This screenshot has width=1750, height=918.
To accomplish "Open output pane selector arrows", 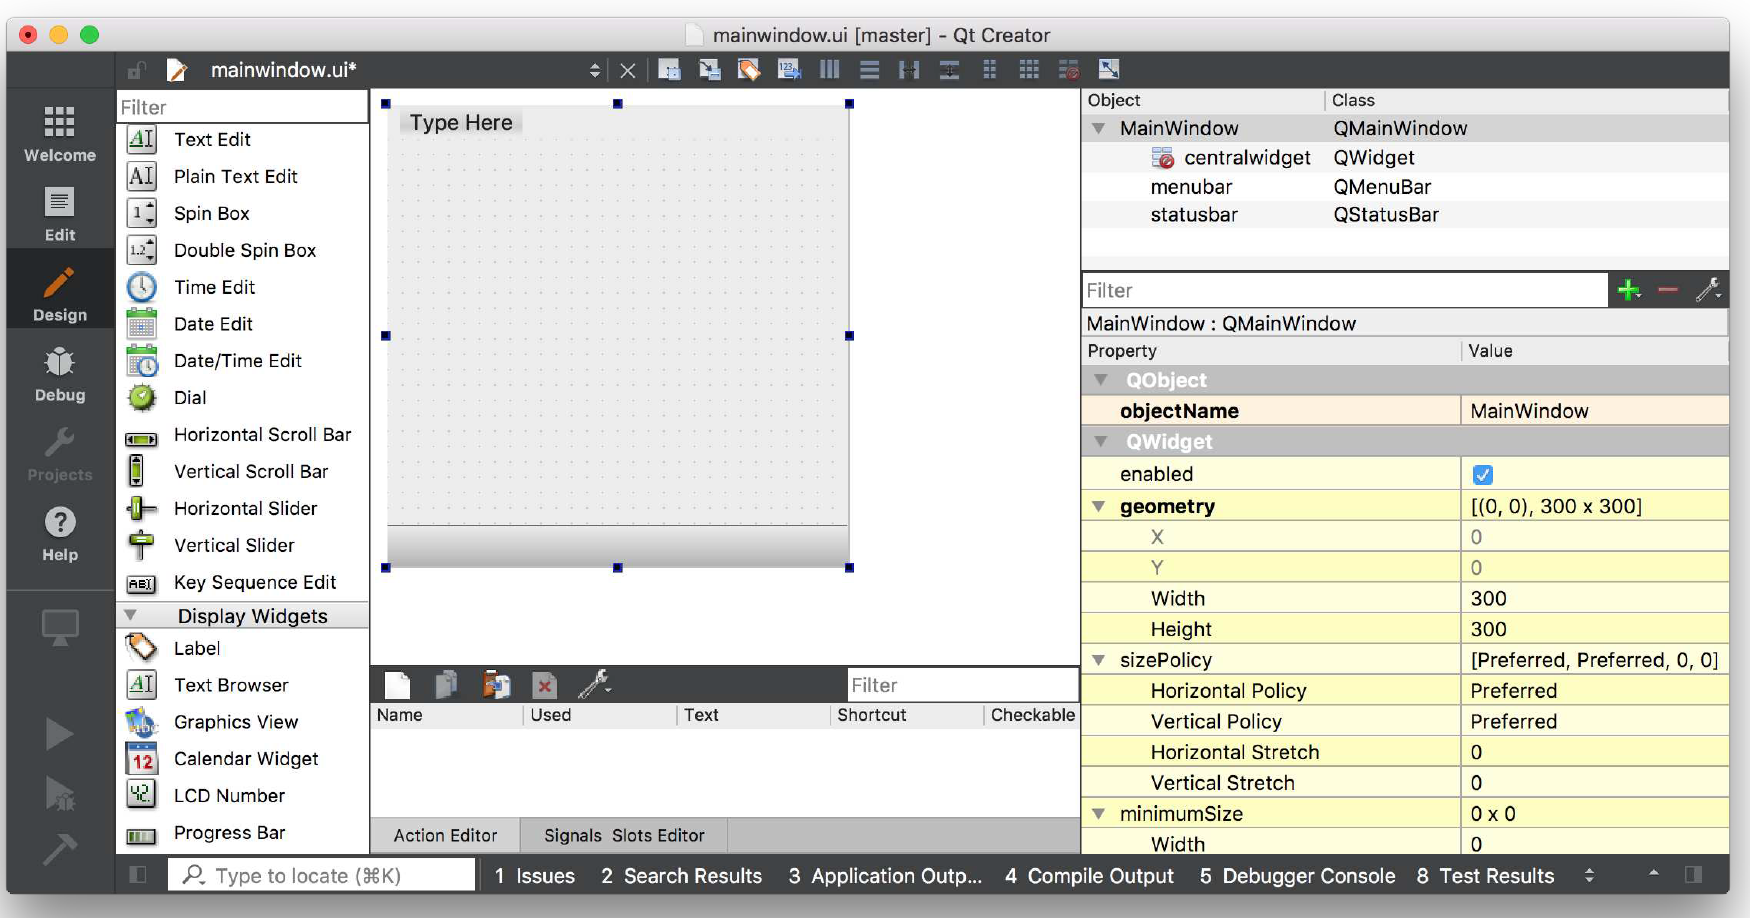I will [1589, 876].
